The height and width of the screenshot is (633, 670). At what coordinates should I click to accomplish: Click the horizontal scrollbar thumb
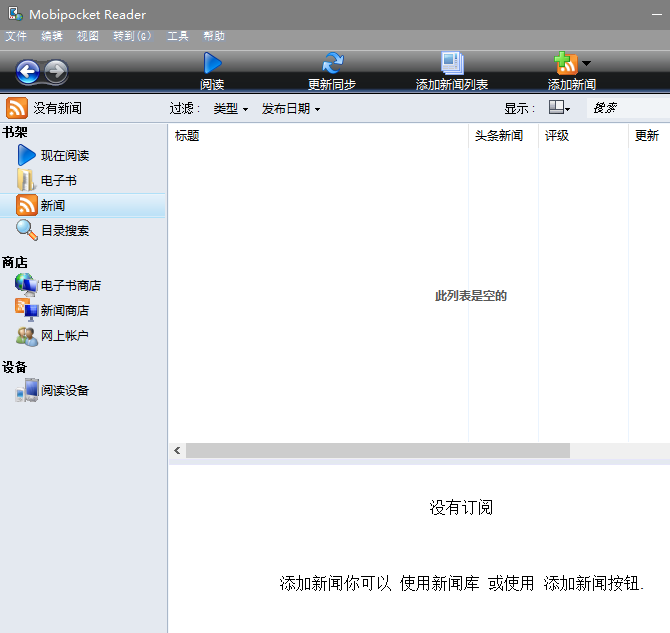click(x=378, y=450)
